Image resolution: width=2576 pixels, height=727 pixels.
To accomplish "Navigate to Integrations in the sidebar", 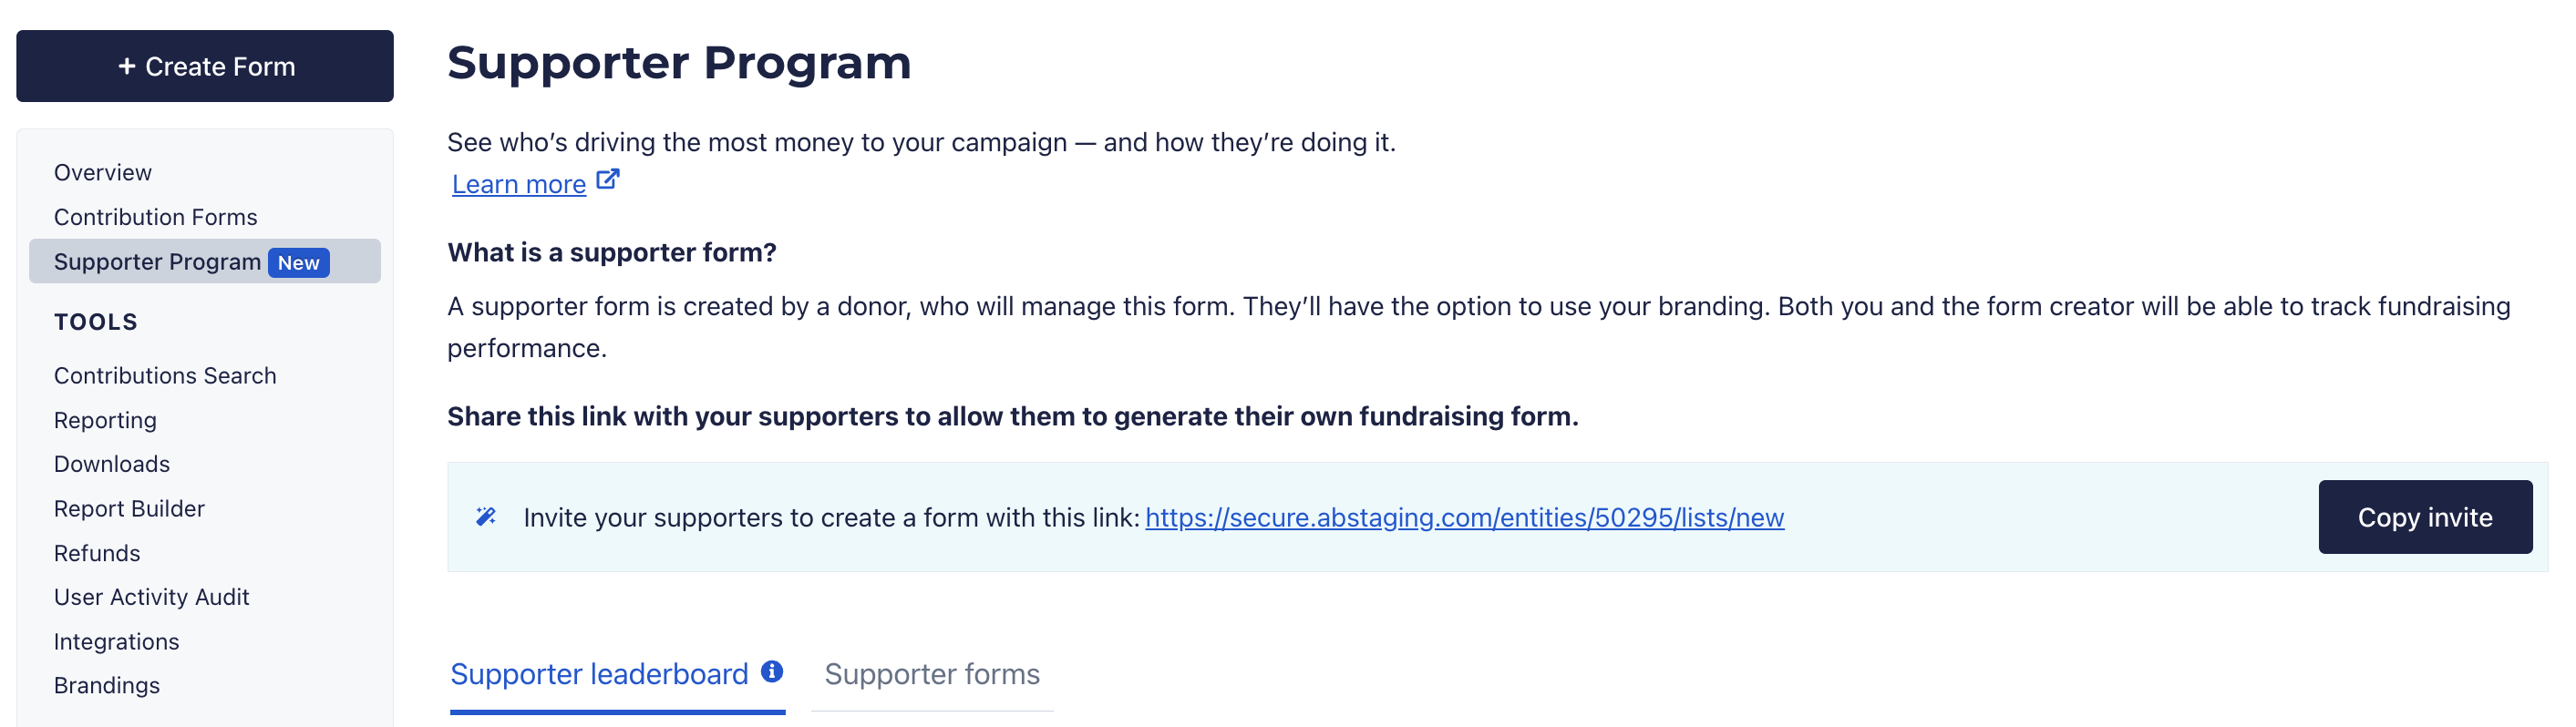I will coord(116,641).
